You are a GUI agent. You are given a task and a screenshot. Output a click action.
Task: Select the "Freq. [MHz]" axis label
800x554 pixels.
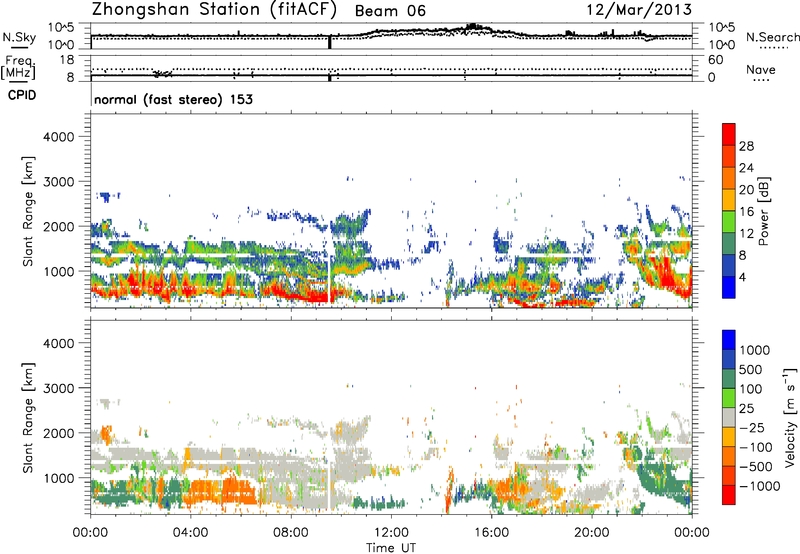click(19, 68)
